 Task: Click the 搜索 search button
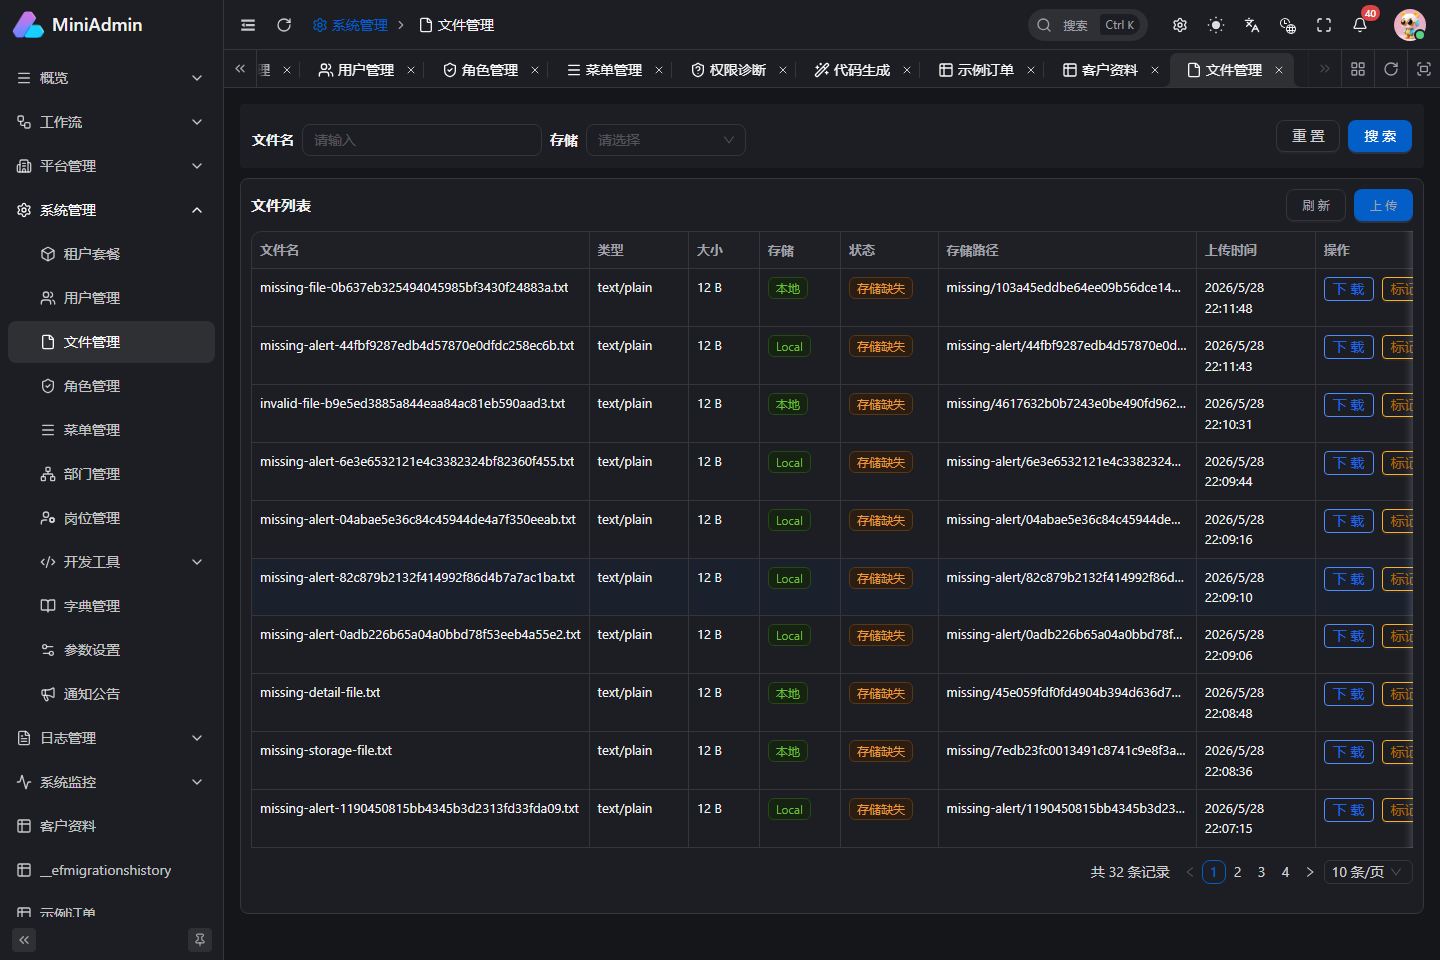click(1380, 136)
